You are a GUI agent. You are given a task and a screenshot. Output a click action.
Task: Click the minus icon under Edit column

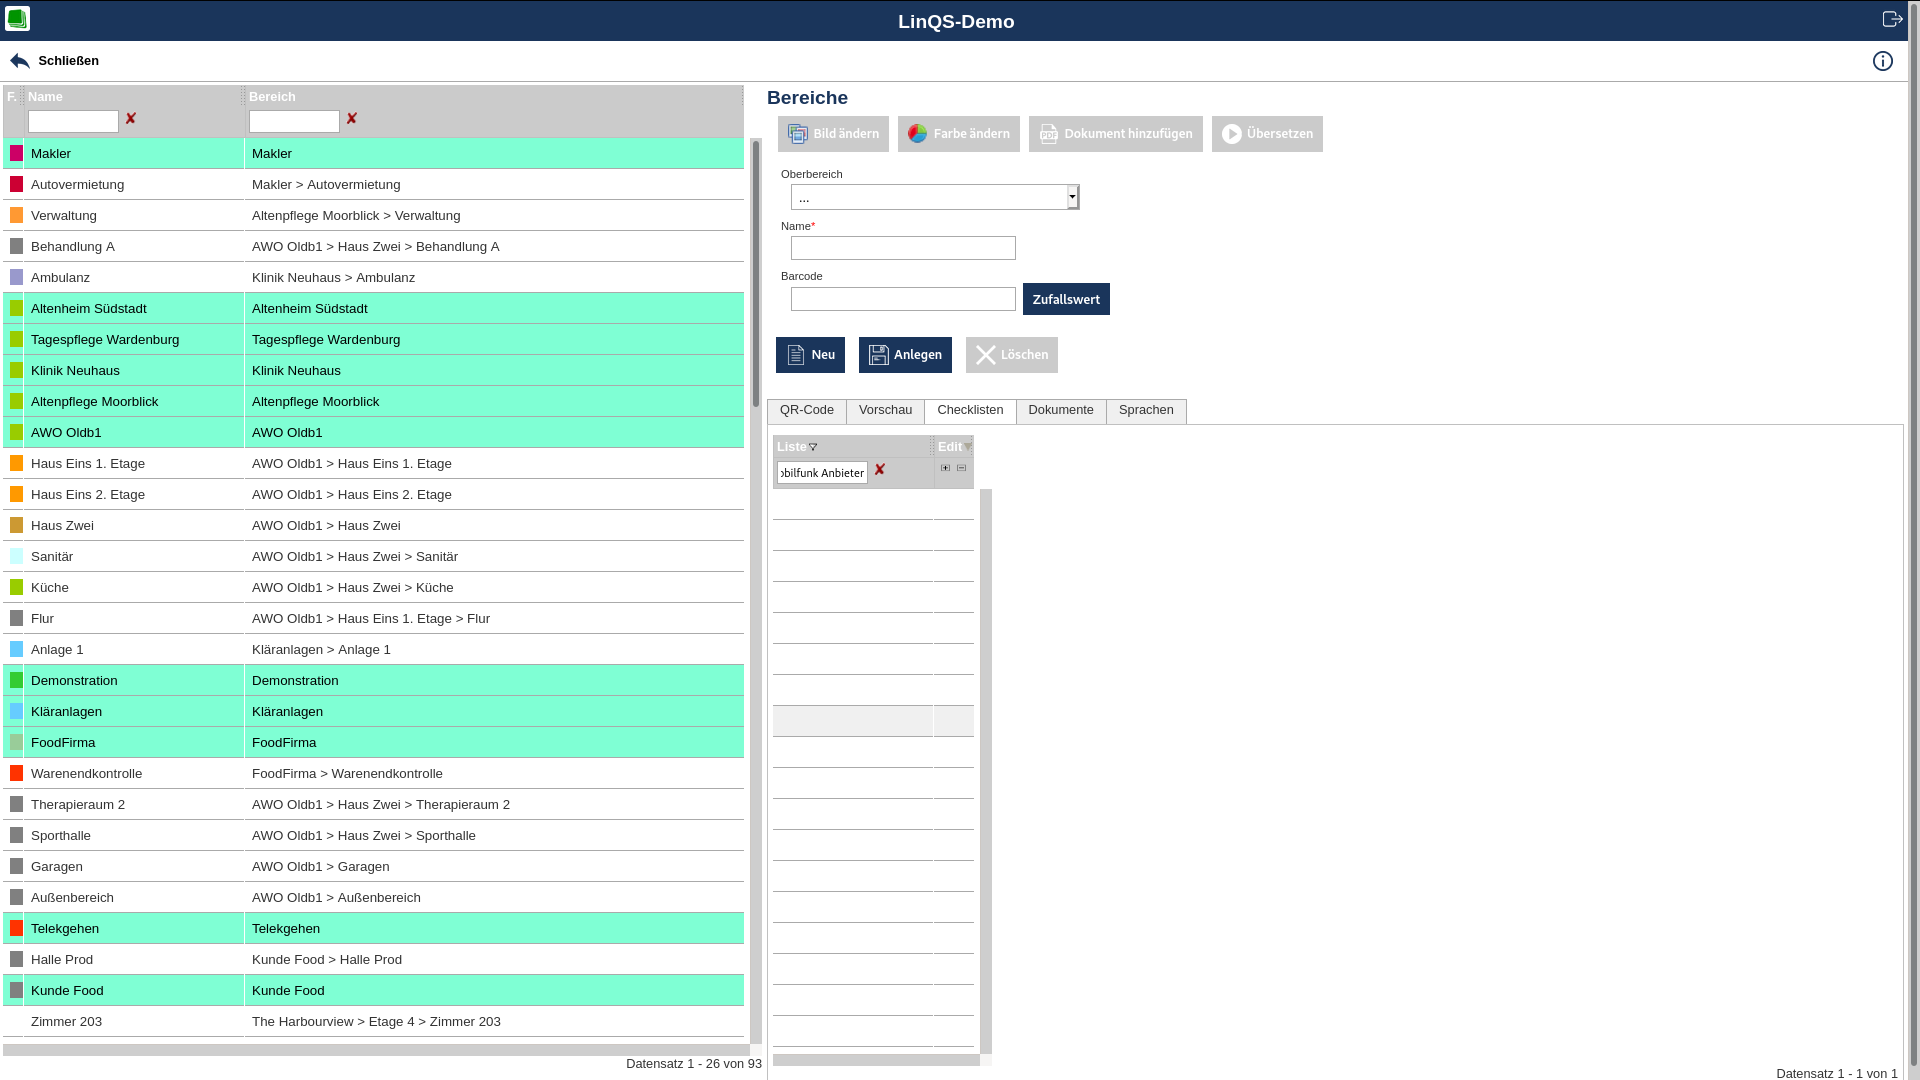(961, 468)
